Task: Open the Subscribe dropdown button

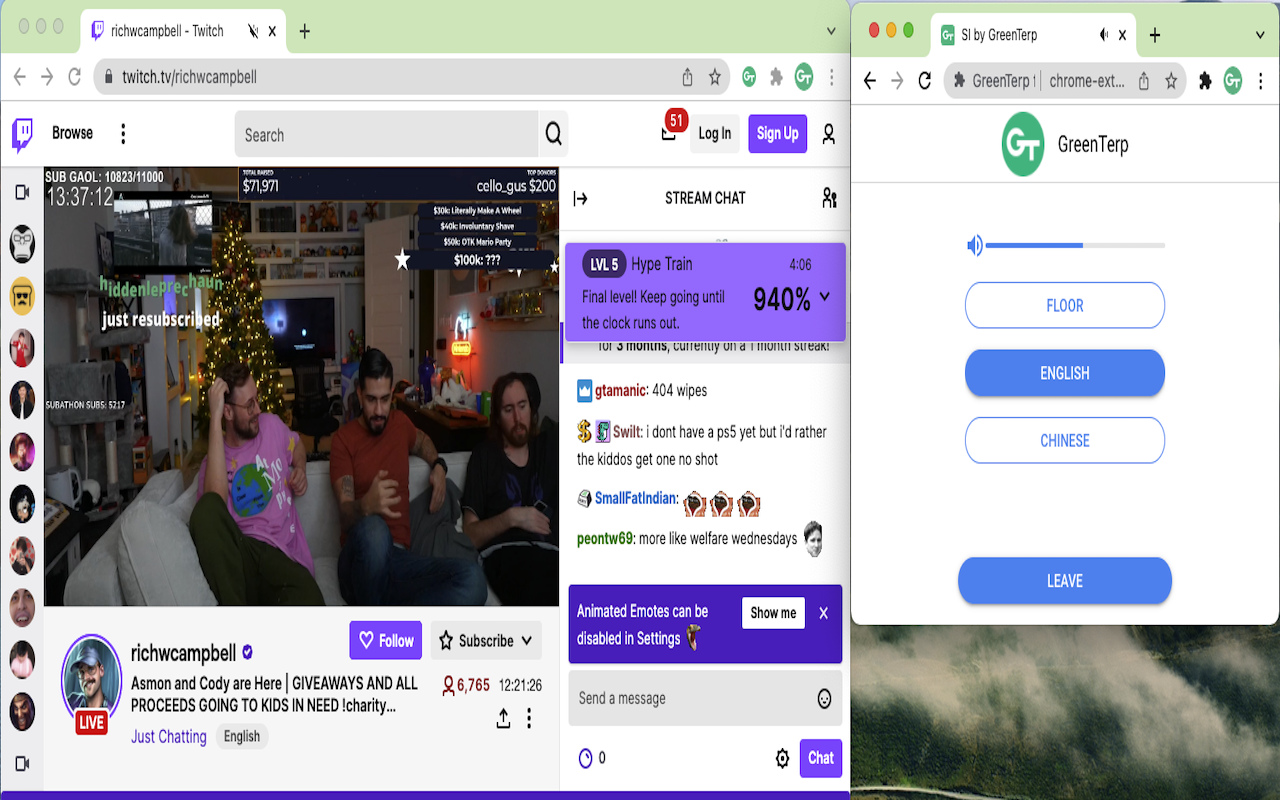Action: (486, 641)
